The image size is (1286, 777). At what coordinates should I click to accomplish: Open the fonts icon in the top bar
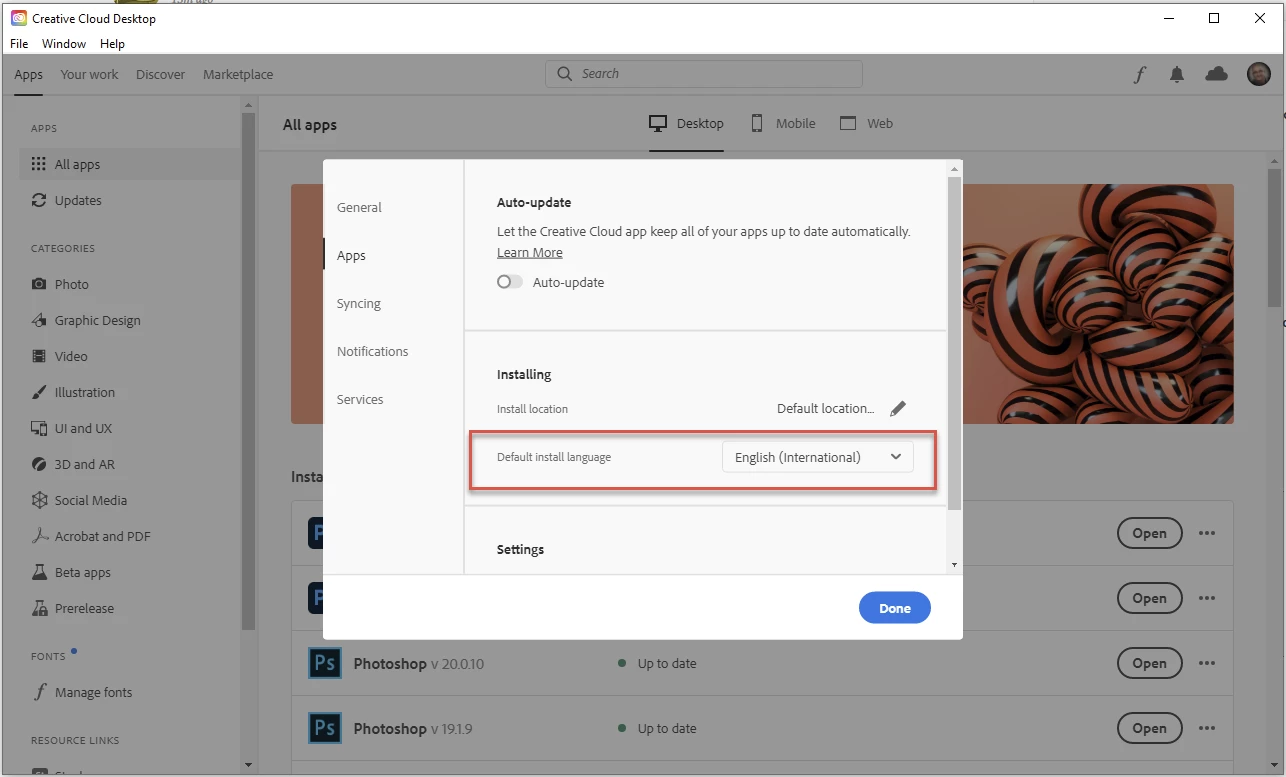point(1139,74)
